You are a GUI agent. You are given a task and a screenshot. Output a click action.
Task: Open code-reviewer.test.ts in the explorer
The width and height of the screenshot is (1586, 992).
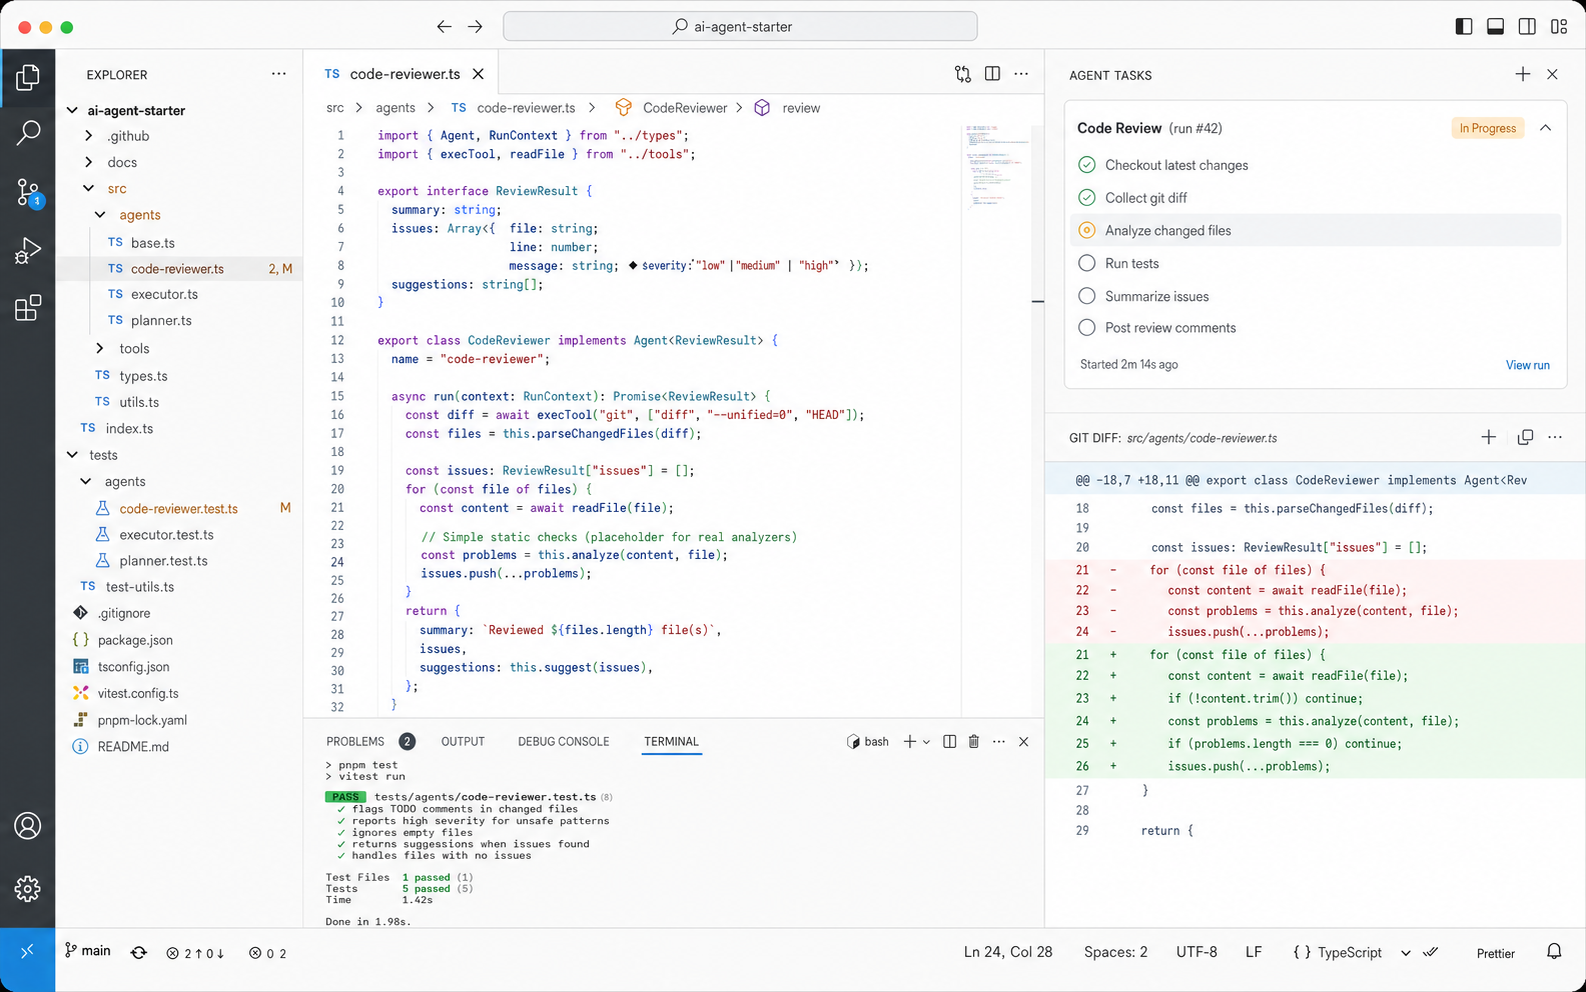[179, 508]
